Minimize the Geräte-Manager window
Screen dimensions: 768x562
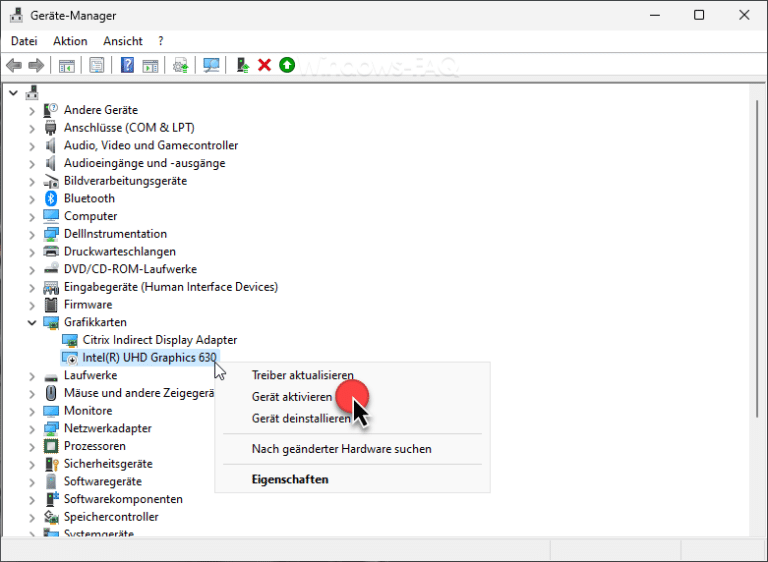[x=654, y=15]
